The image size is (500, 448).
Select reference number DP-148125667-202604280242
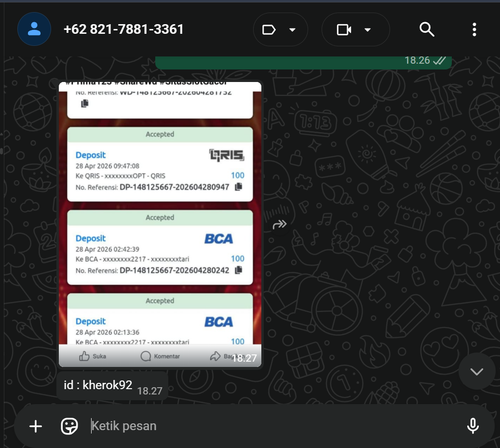click(x=174, y=270)
